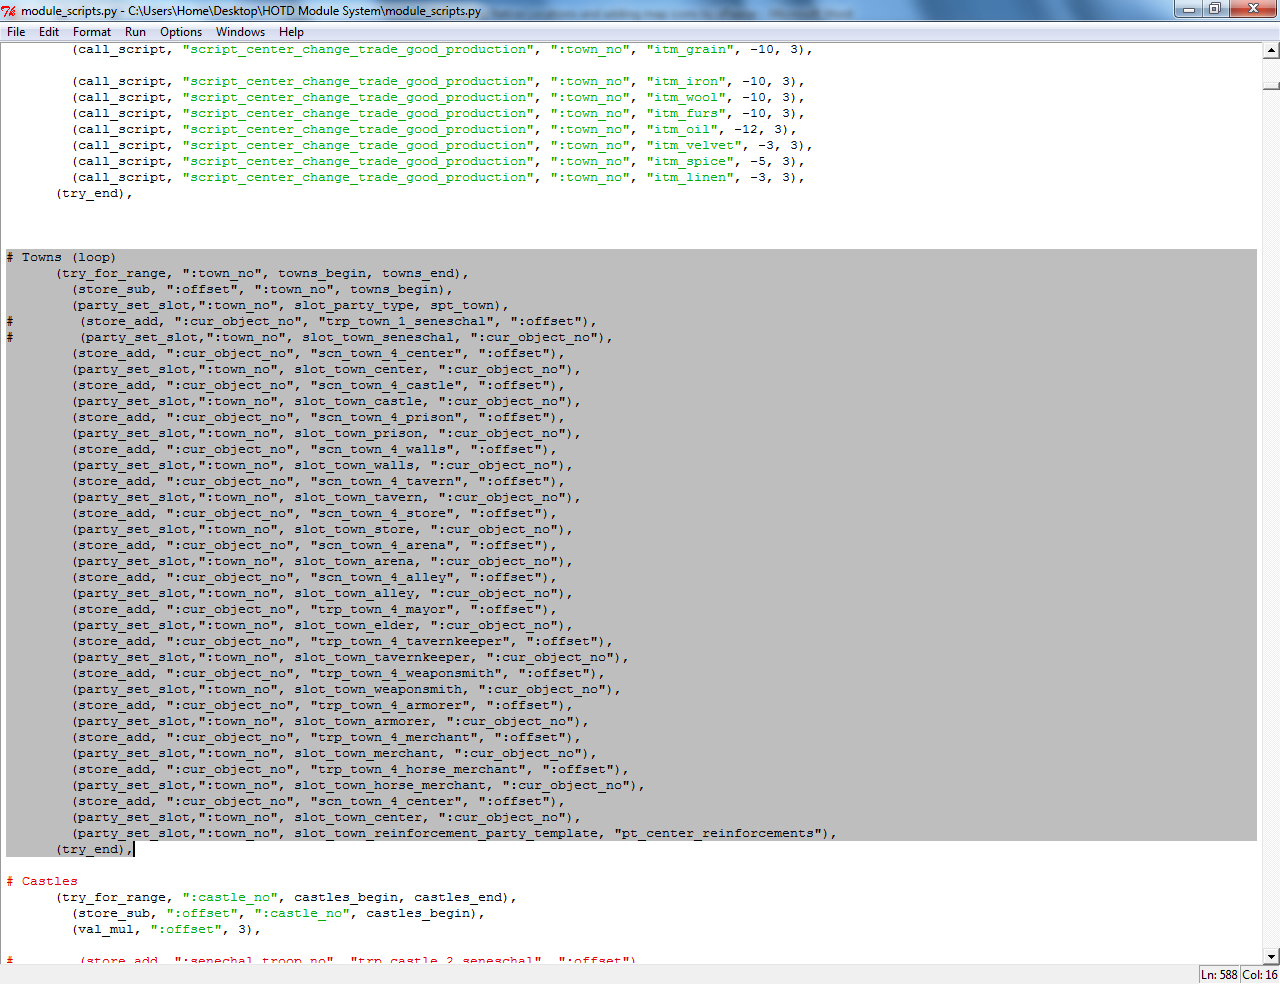This screenshot has width=1280, height=984.
Task: Click castles_begin in store_sub line
Action: [418, 913]
